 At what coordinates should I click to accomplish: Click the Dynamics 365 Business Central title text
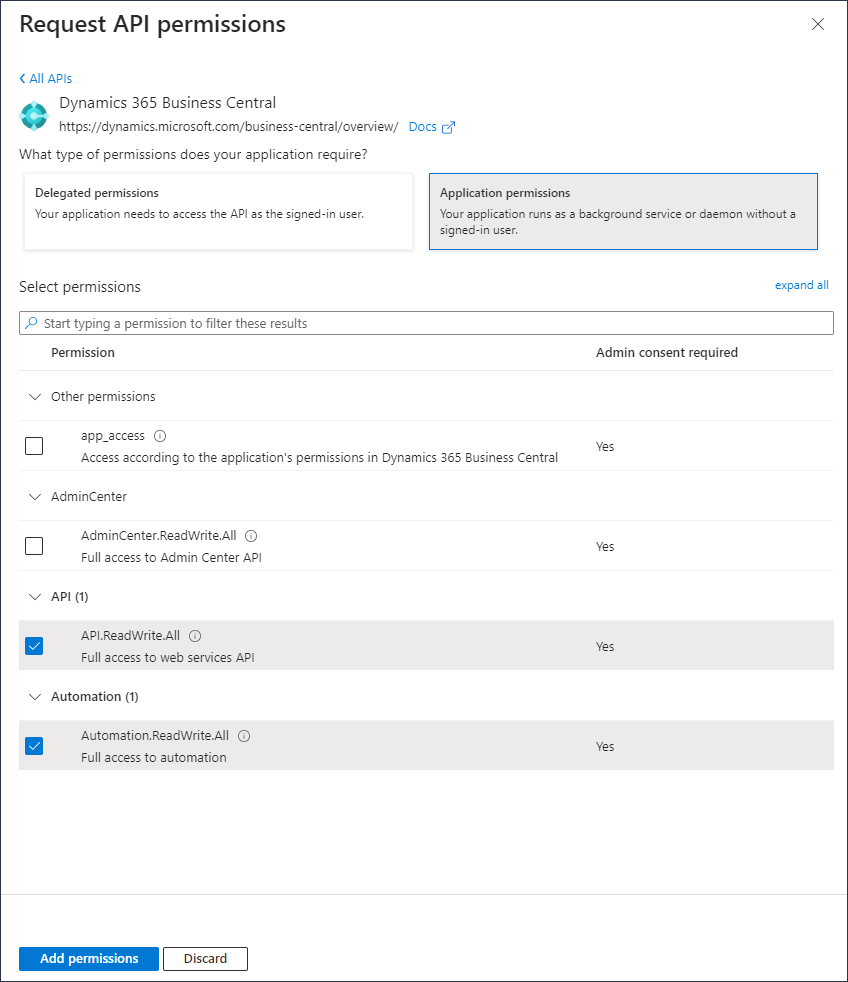[168, 103]
